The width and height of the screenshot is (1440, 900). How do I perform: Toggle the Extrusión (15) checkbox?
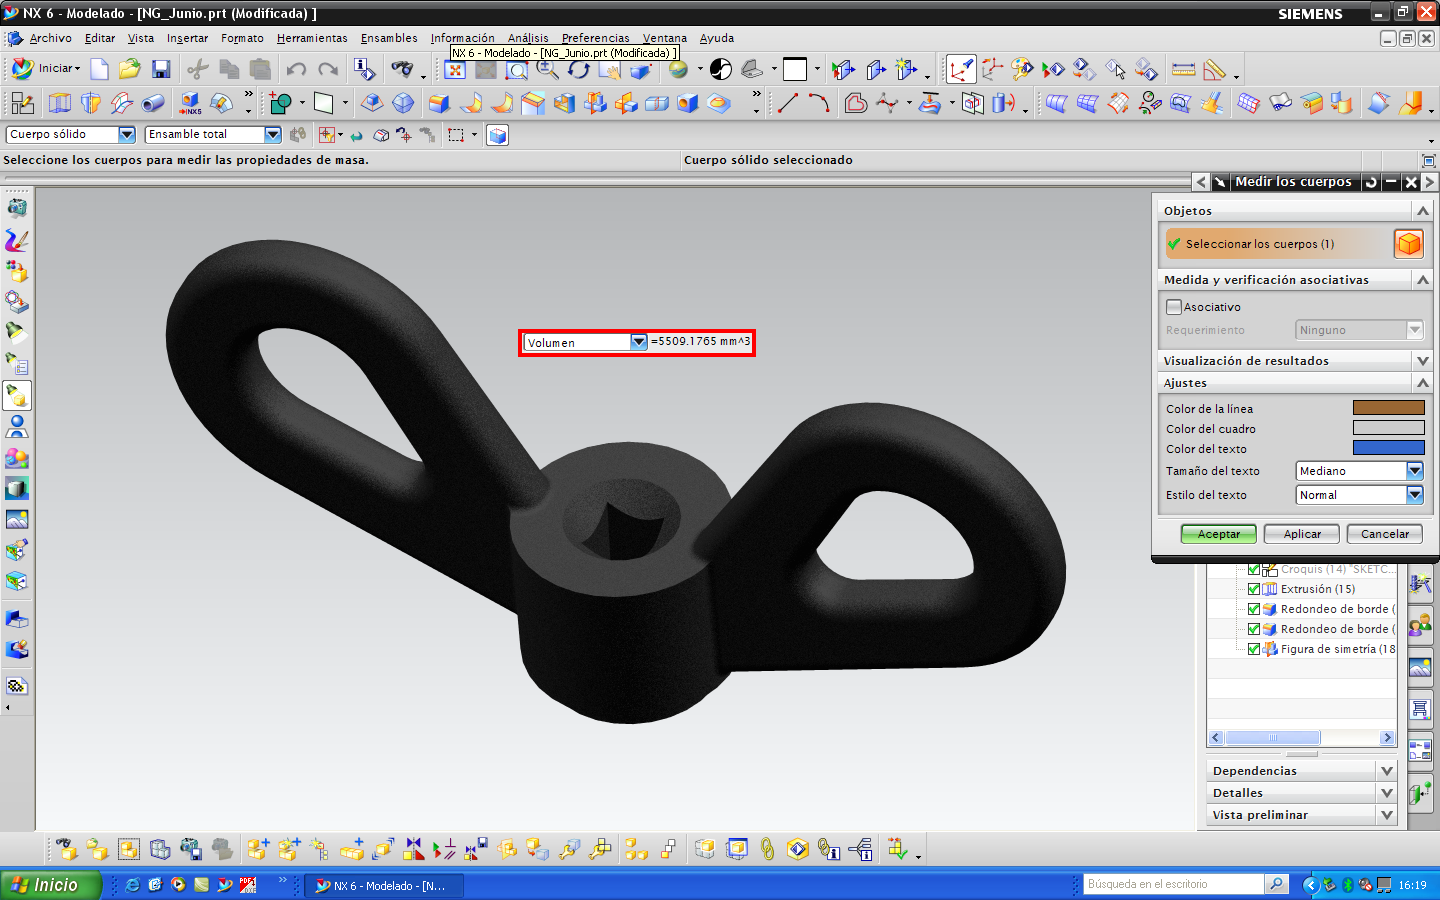tap(1254, 589)
